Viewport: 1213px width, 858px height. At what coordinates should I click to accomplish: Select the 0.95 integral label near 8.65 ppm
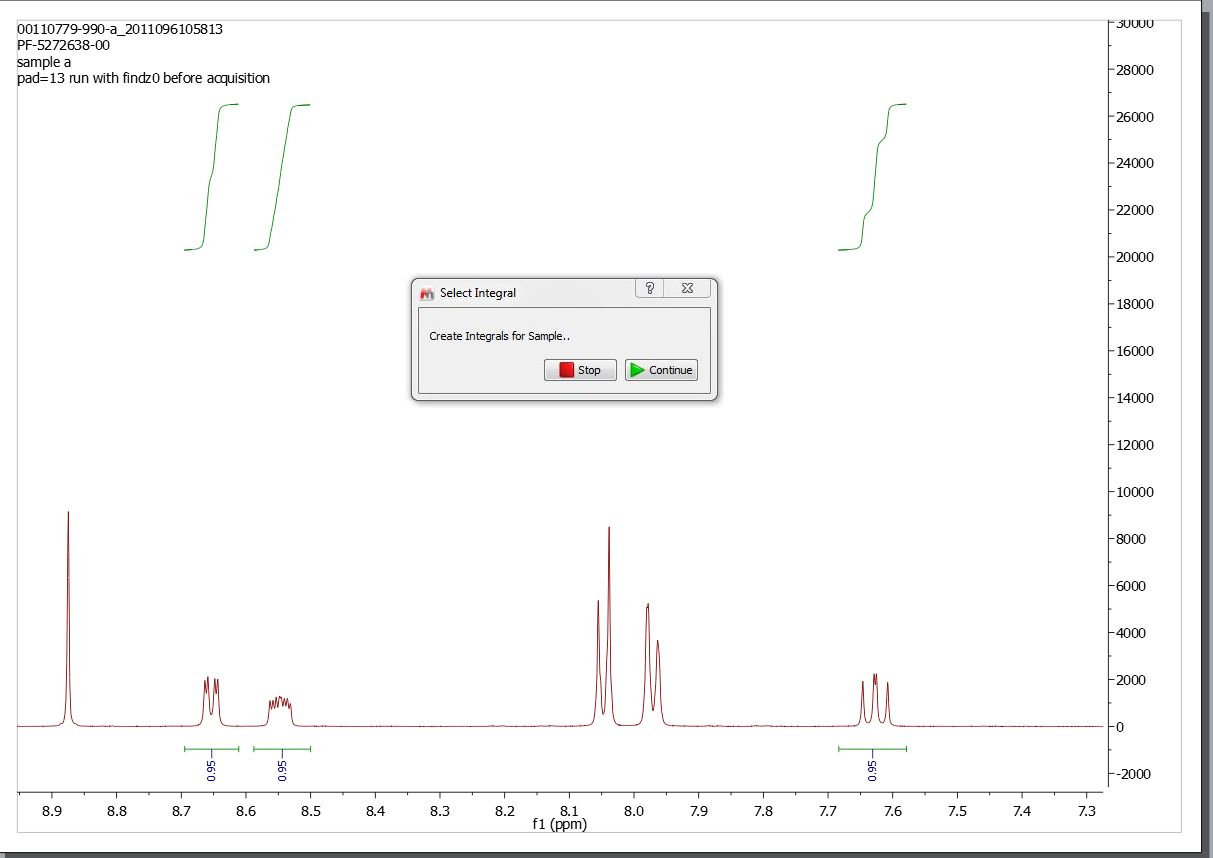click(x=211, y=769)
